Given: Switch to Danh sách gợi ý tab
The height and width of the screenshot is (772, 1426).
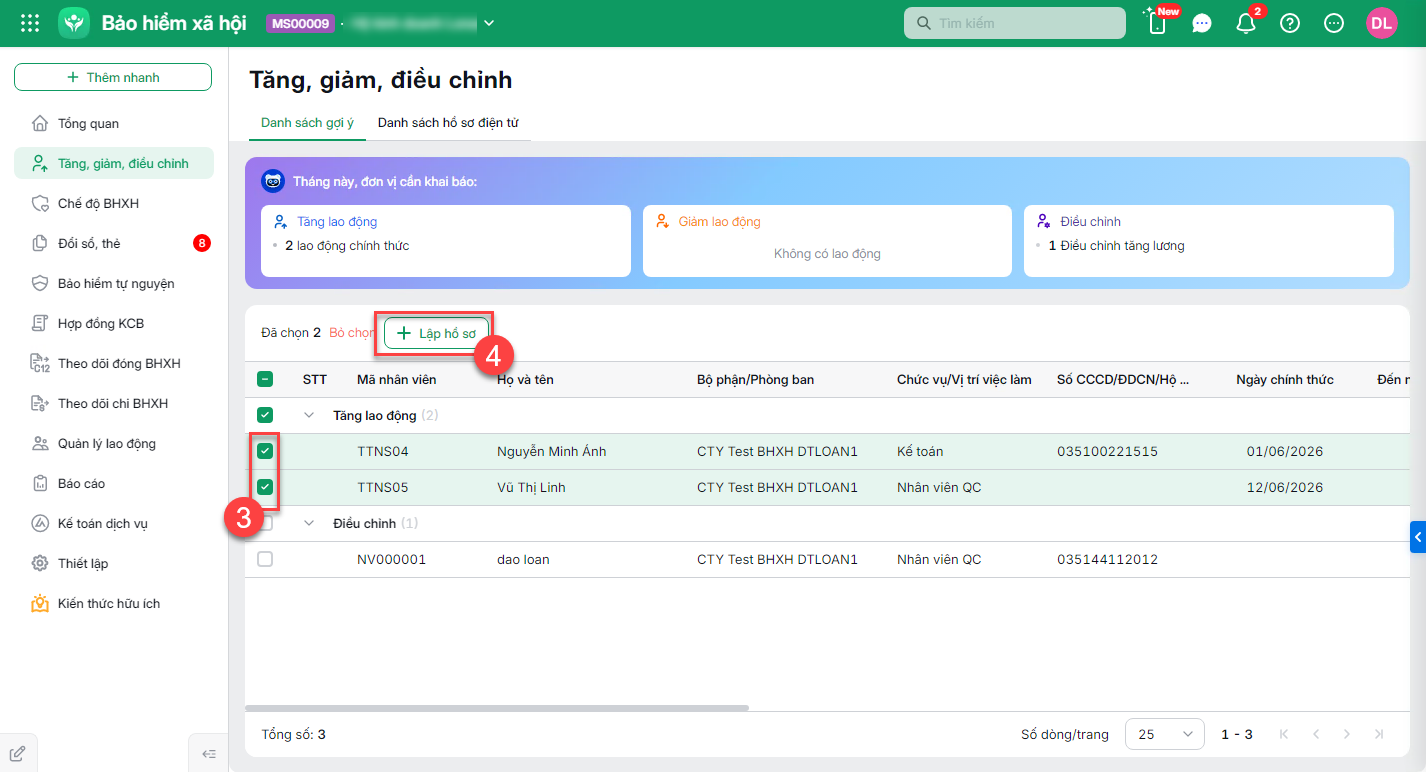Looking at the screenshot, I should pyautogui.click(x=307, y=123).
